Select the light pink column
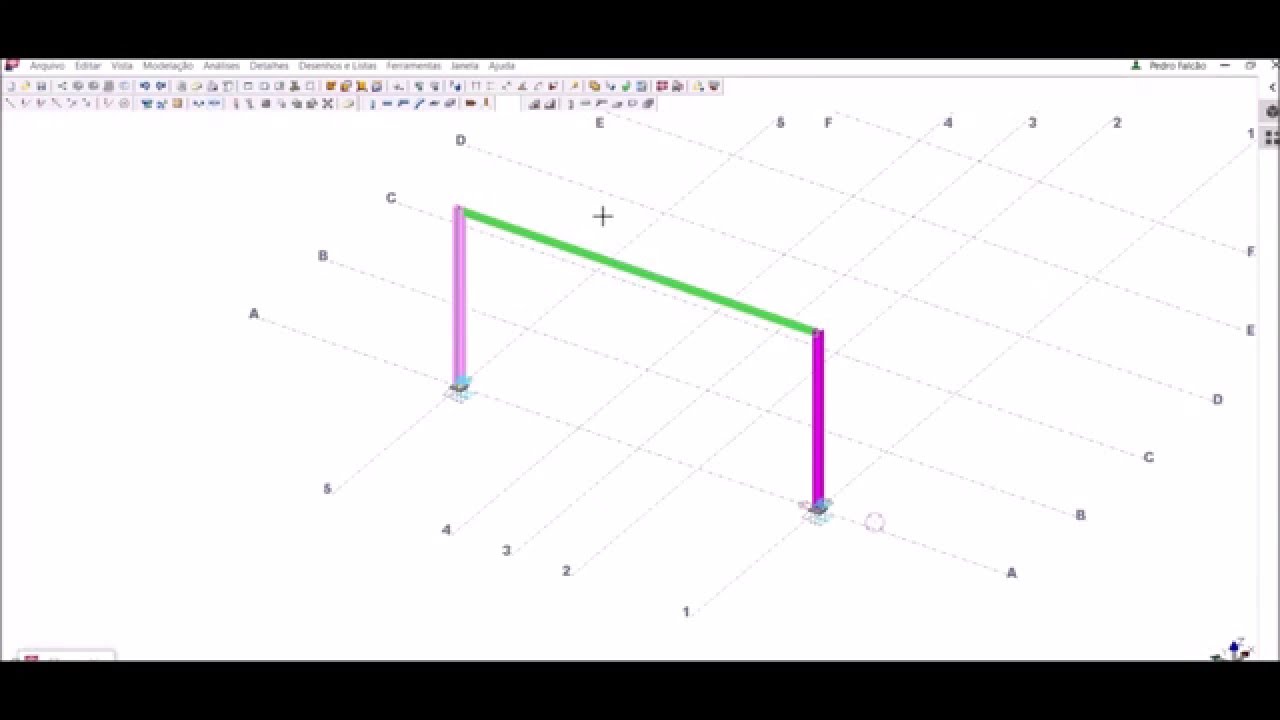Viewport: 1280px width, 720px height. (459, 295)
